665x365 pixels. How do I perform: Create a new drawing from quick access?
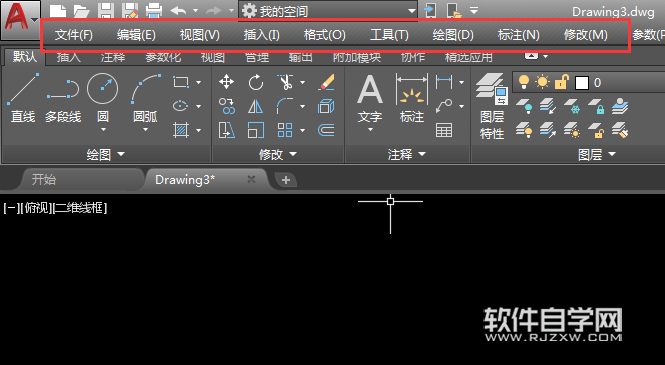coord(58,11)
